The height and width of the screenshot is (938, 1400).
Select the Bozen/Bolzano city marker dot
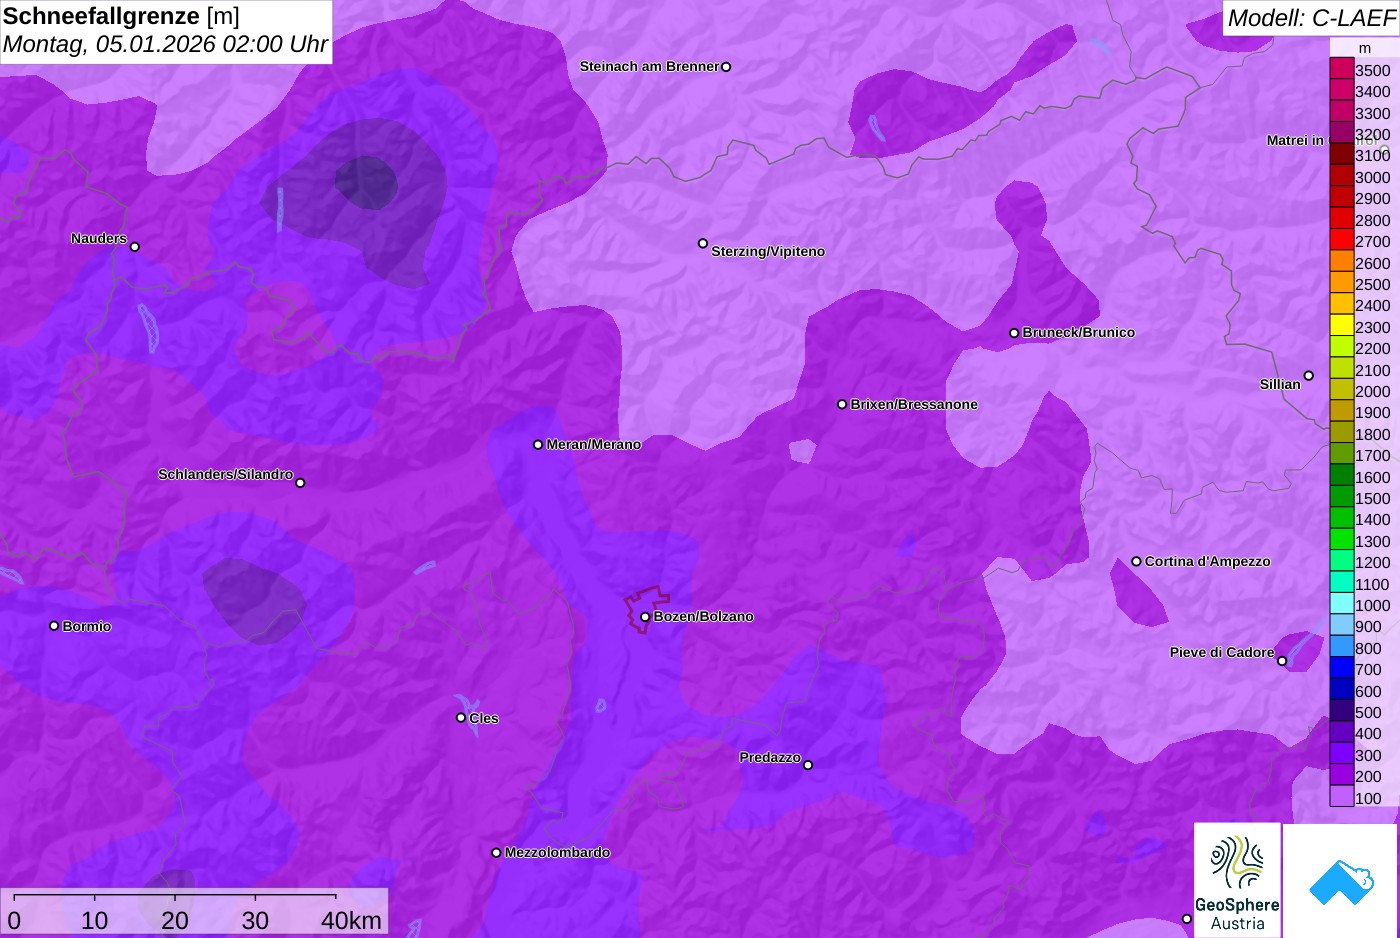[x=645, y=617]
